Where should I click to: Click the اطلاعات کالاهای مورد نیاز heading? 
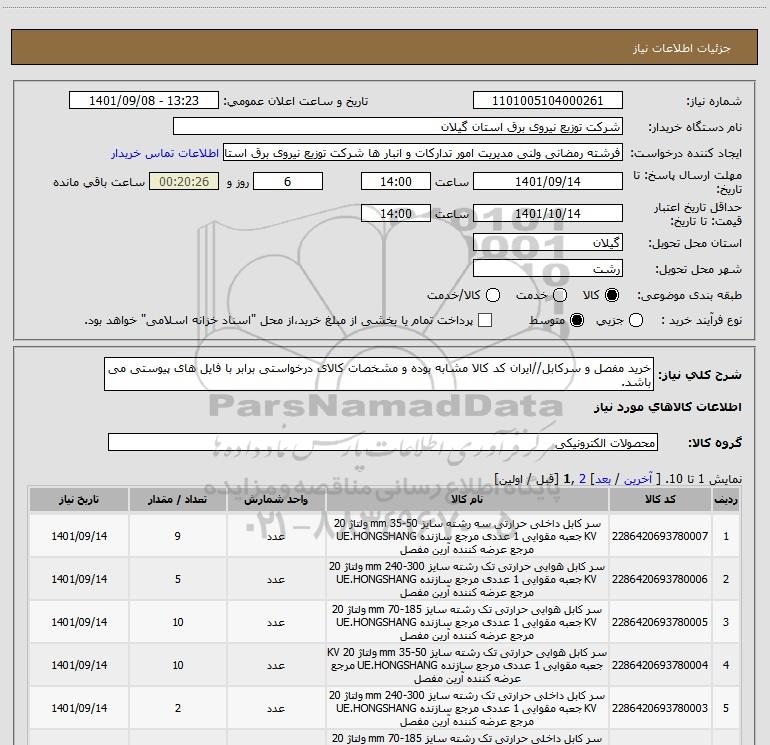tap(667, 407)
